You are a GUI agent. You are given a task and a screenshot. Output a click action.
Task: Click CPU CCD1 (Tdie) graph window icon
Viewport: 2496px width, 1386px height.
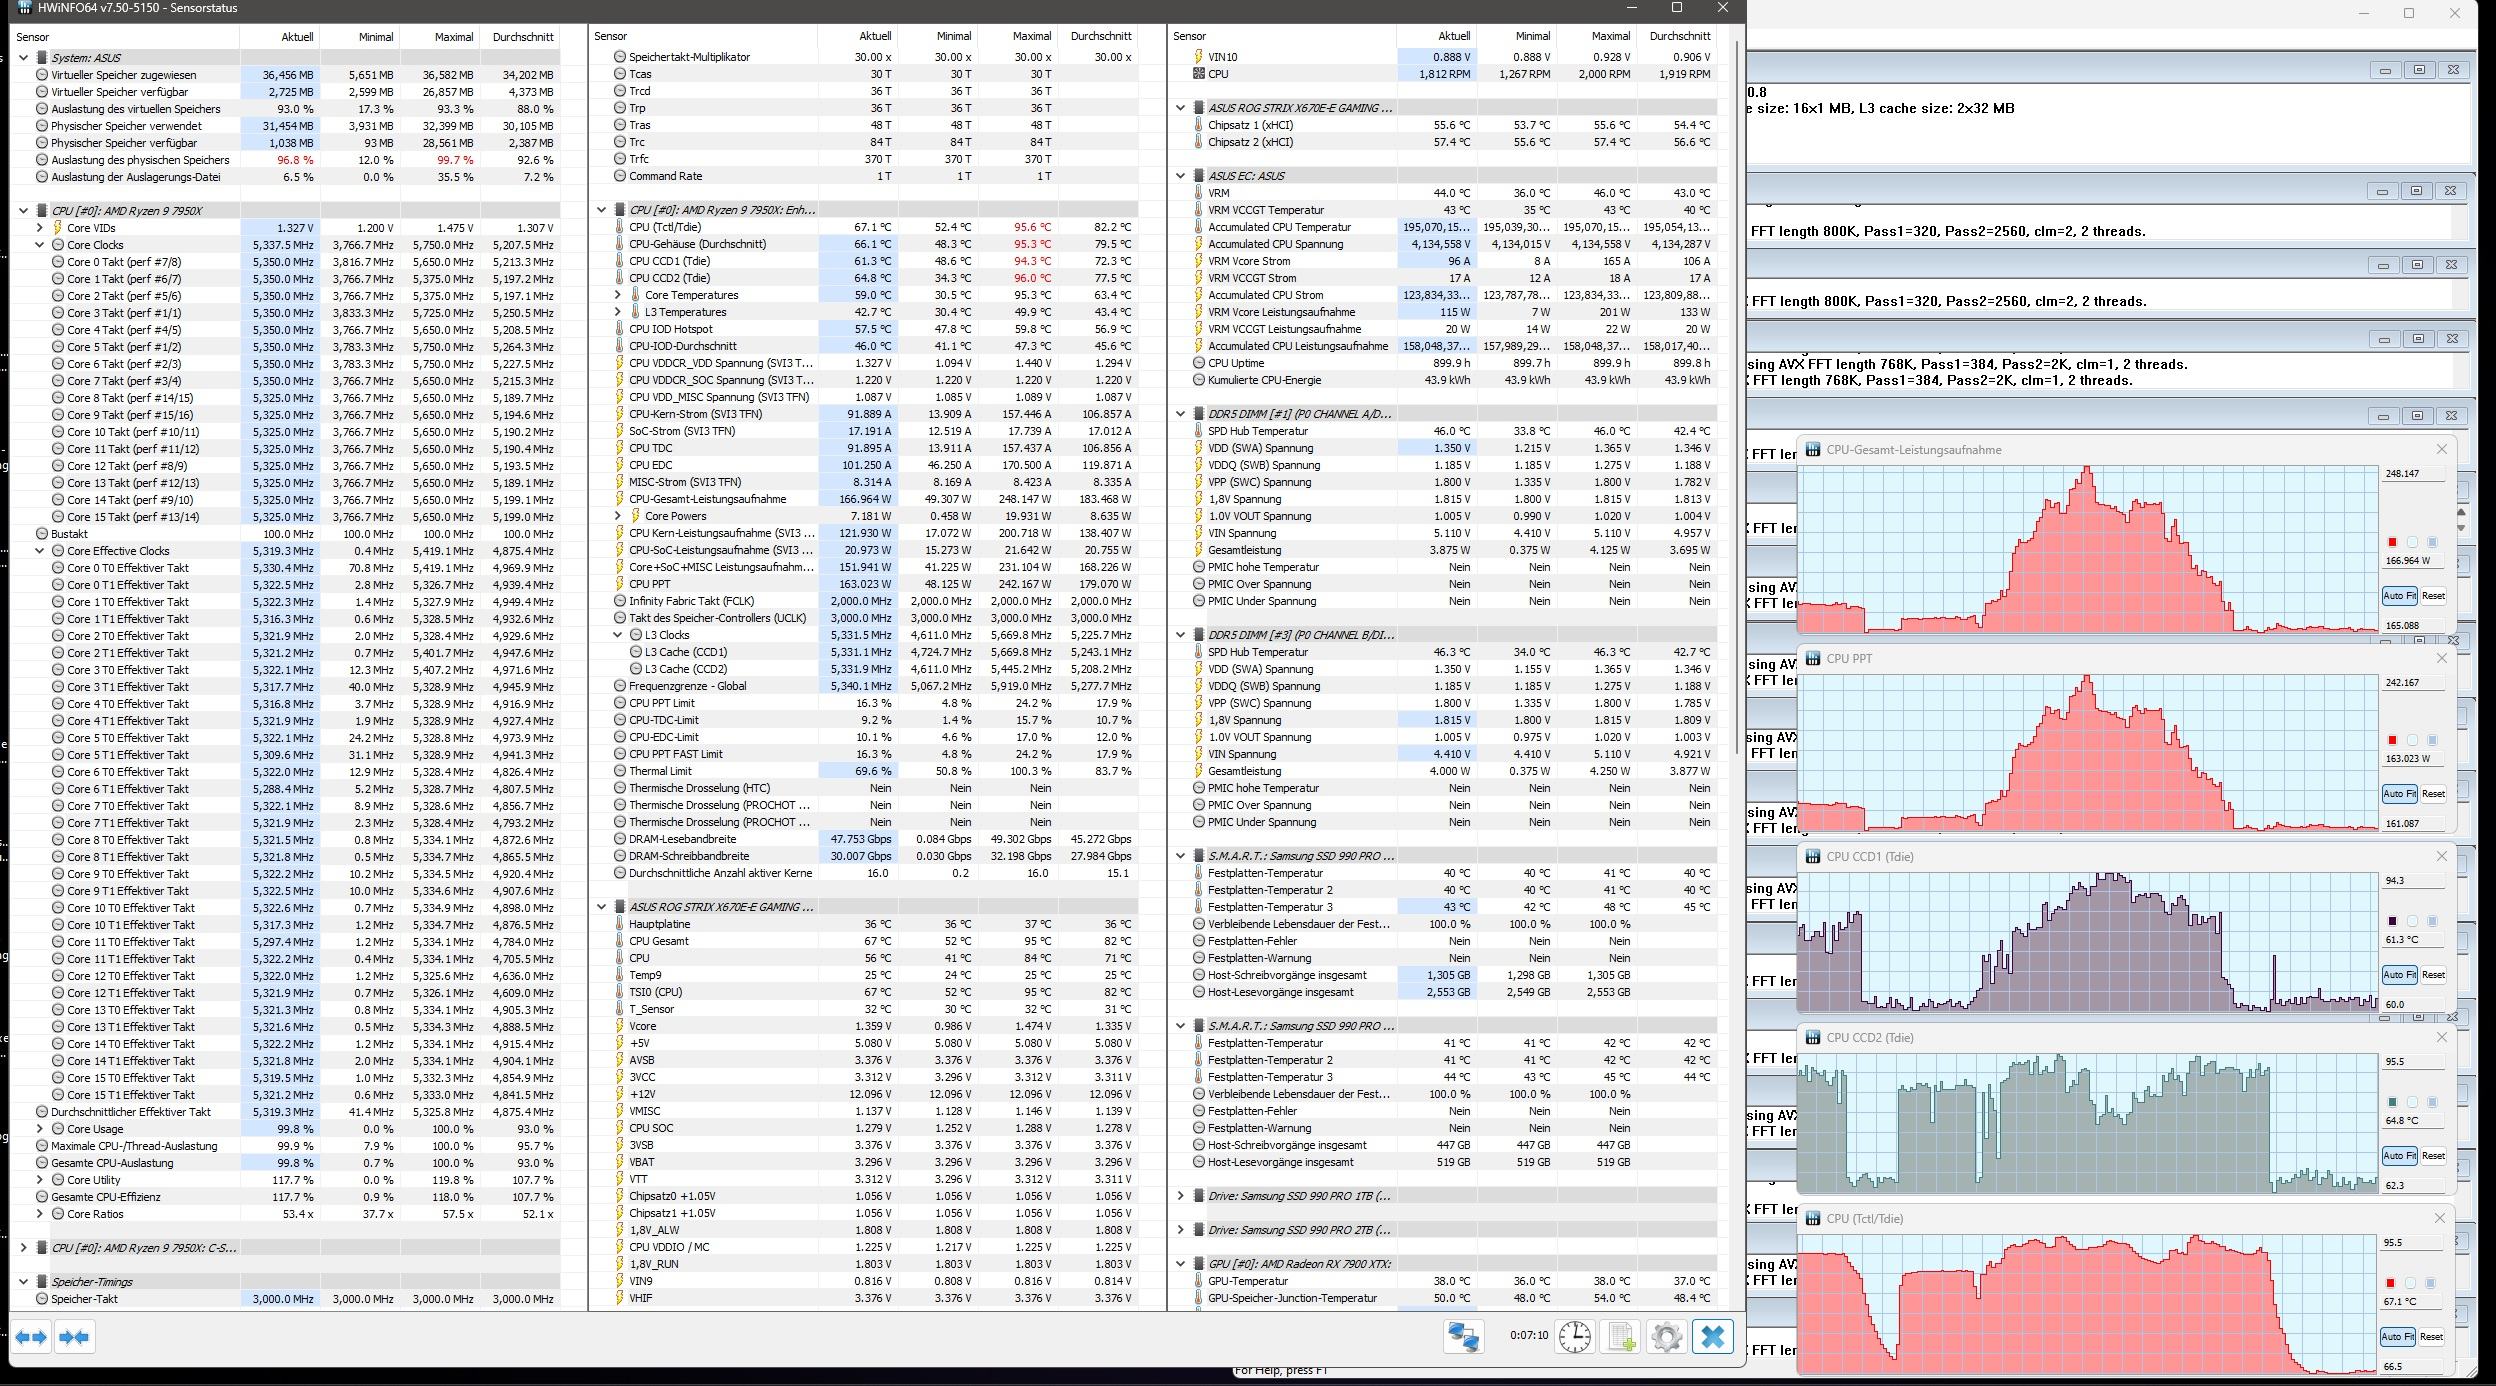(x=1813, y=857)
